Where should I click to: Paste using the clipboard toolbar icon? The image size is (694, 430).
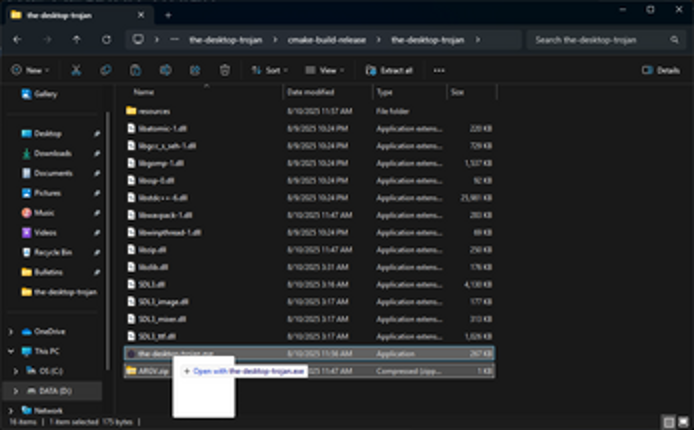(135, 70)
